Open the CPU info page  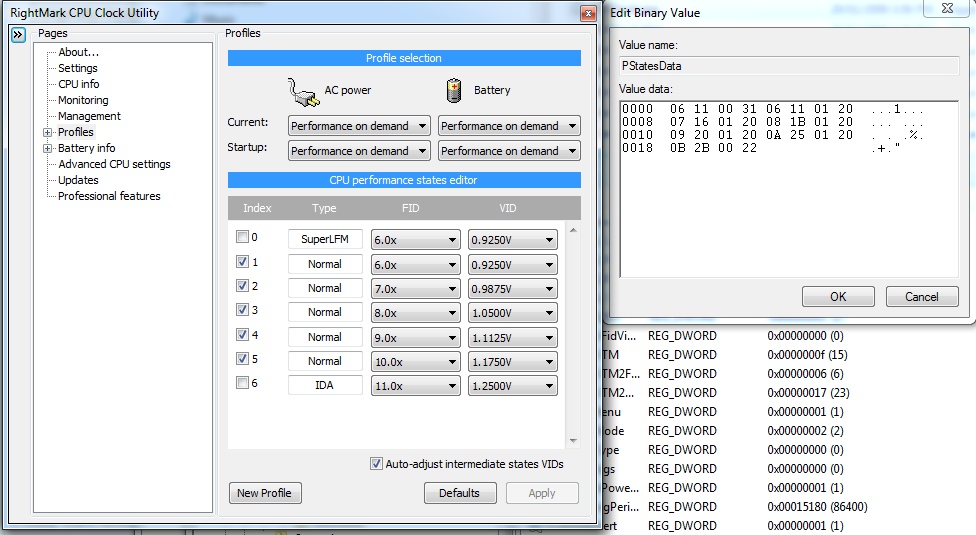point(78,84)
